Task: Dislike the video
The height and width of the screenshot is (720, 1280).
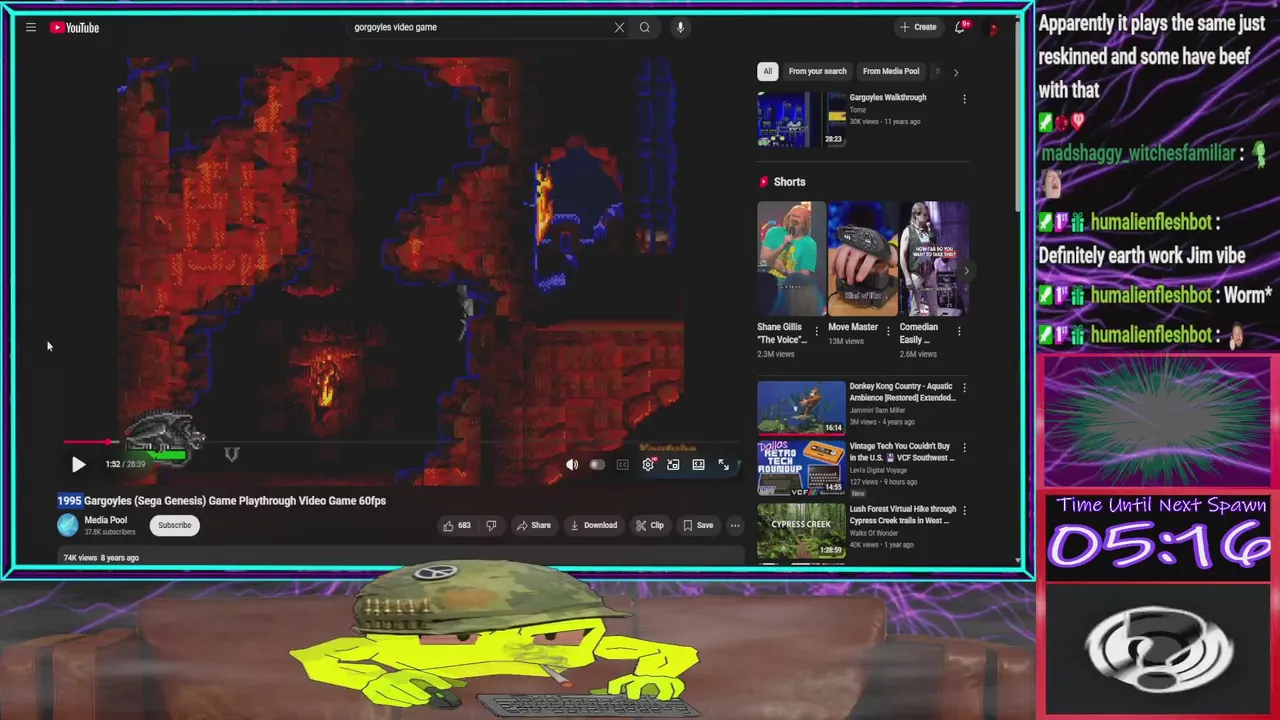Action: click(x=491, y=525)
